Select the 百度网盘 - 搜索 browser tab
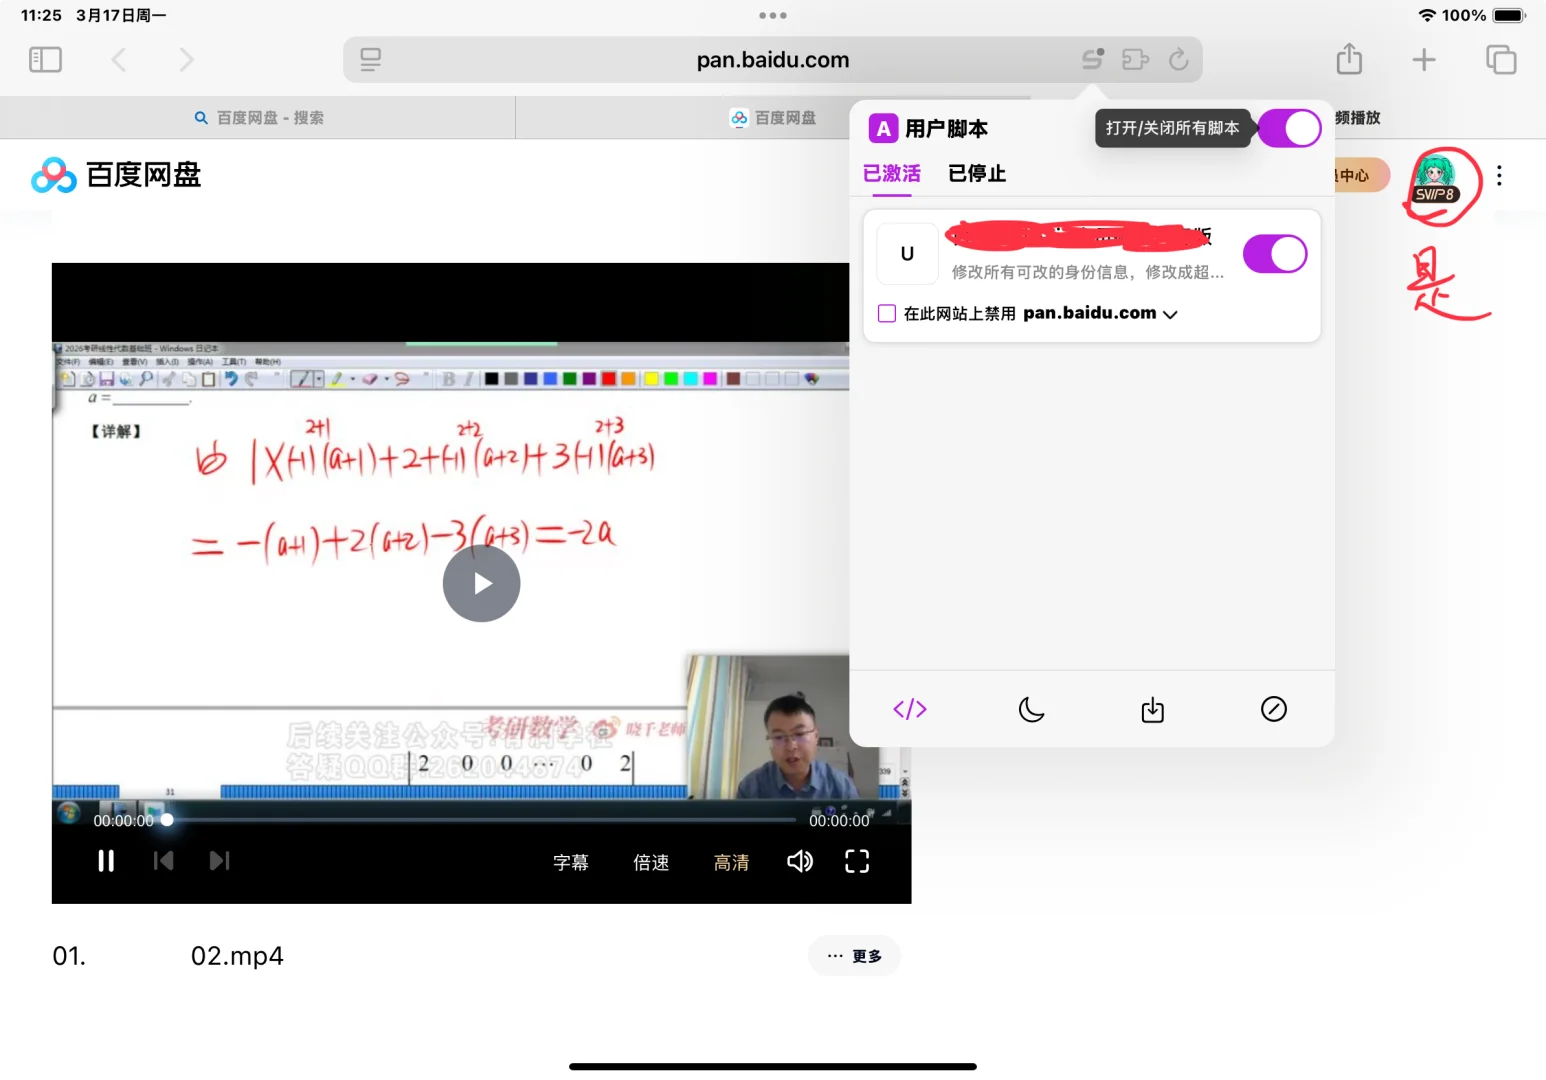This screenshot has height=1080, width=1546. coord(258,117)
